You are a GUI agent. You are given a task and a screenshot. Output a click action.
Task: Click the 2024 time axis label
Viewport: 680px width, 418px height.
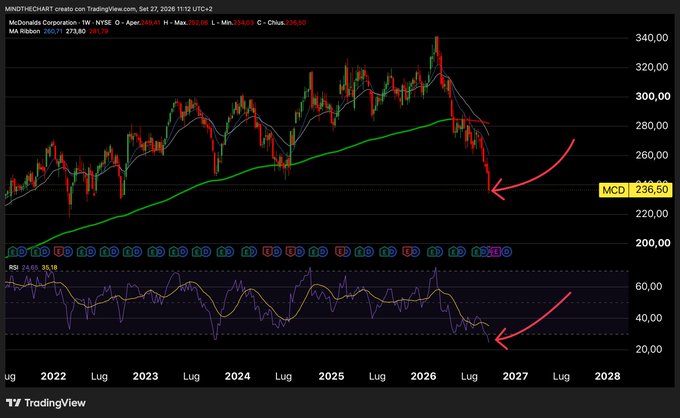coord(237,376)
